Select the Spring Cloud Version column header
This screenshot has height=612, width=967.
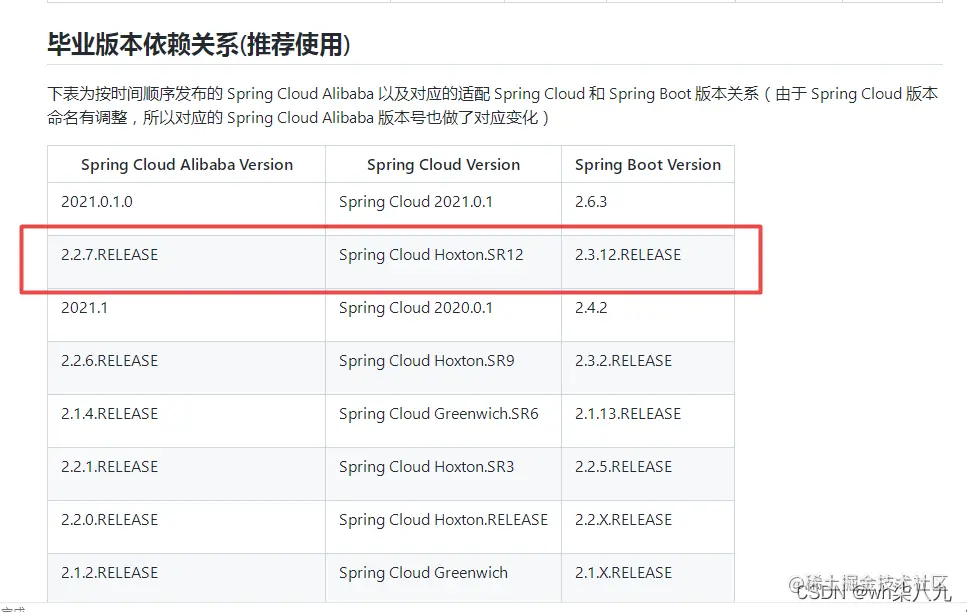tap(443, 164)
